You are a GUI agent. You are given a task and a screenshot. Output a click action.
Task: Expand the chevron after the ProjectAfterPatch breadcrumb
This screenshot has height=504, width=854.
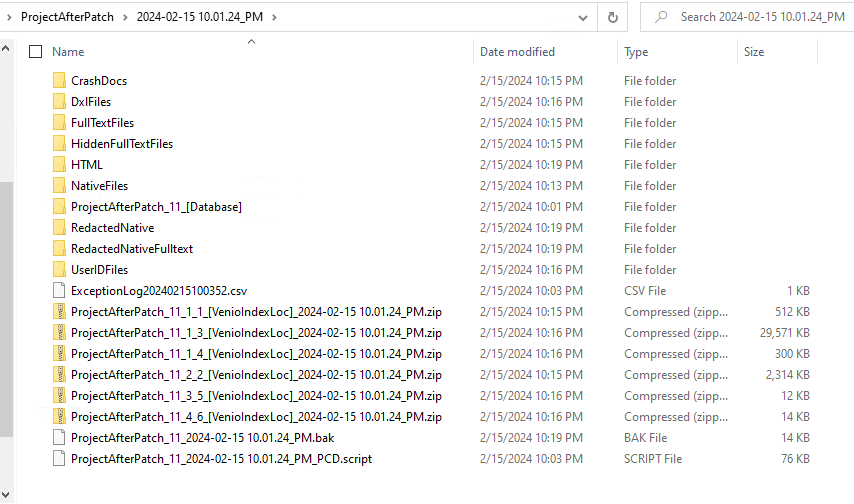click(125, 17)
